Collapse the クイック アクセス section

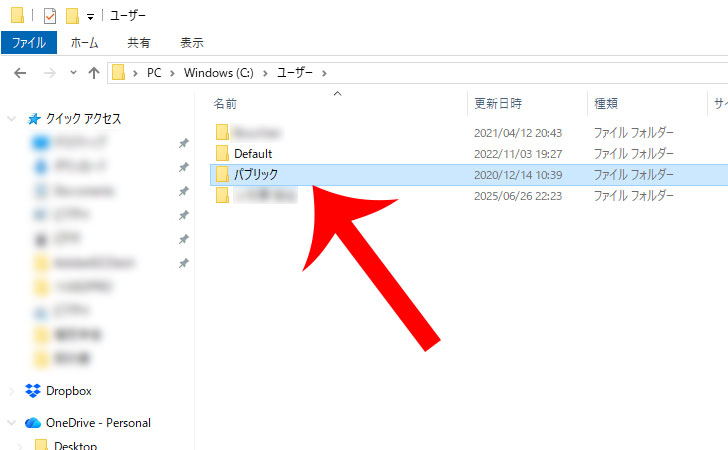[x=11, y=119]
